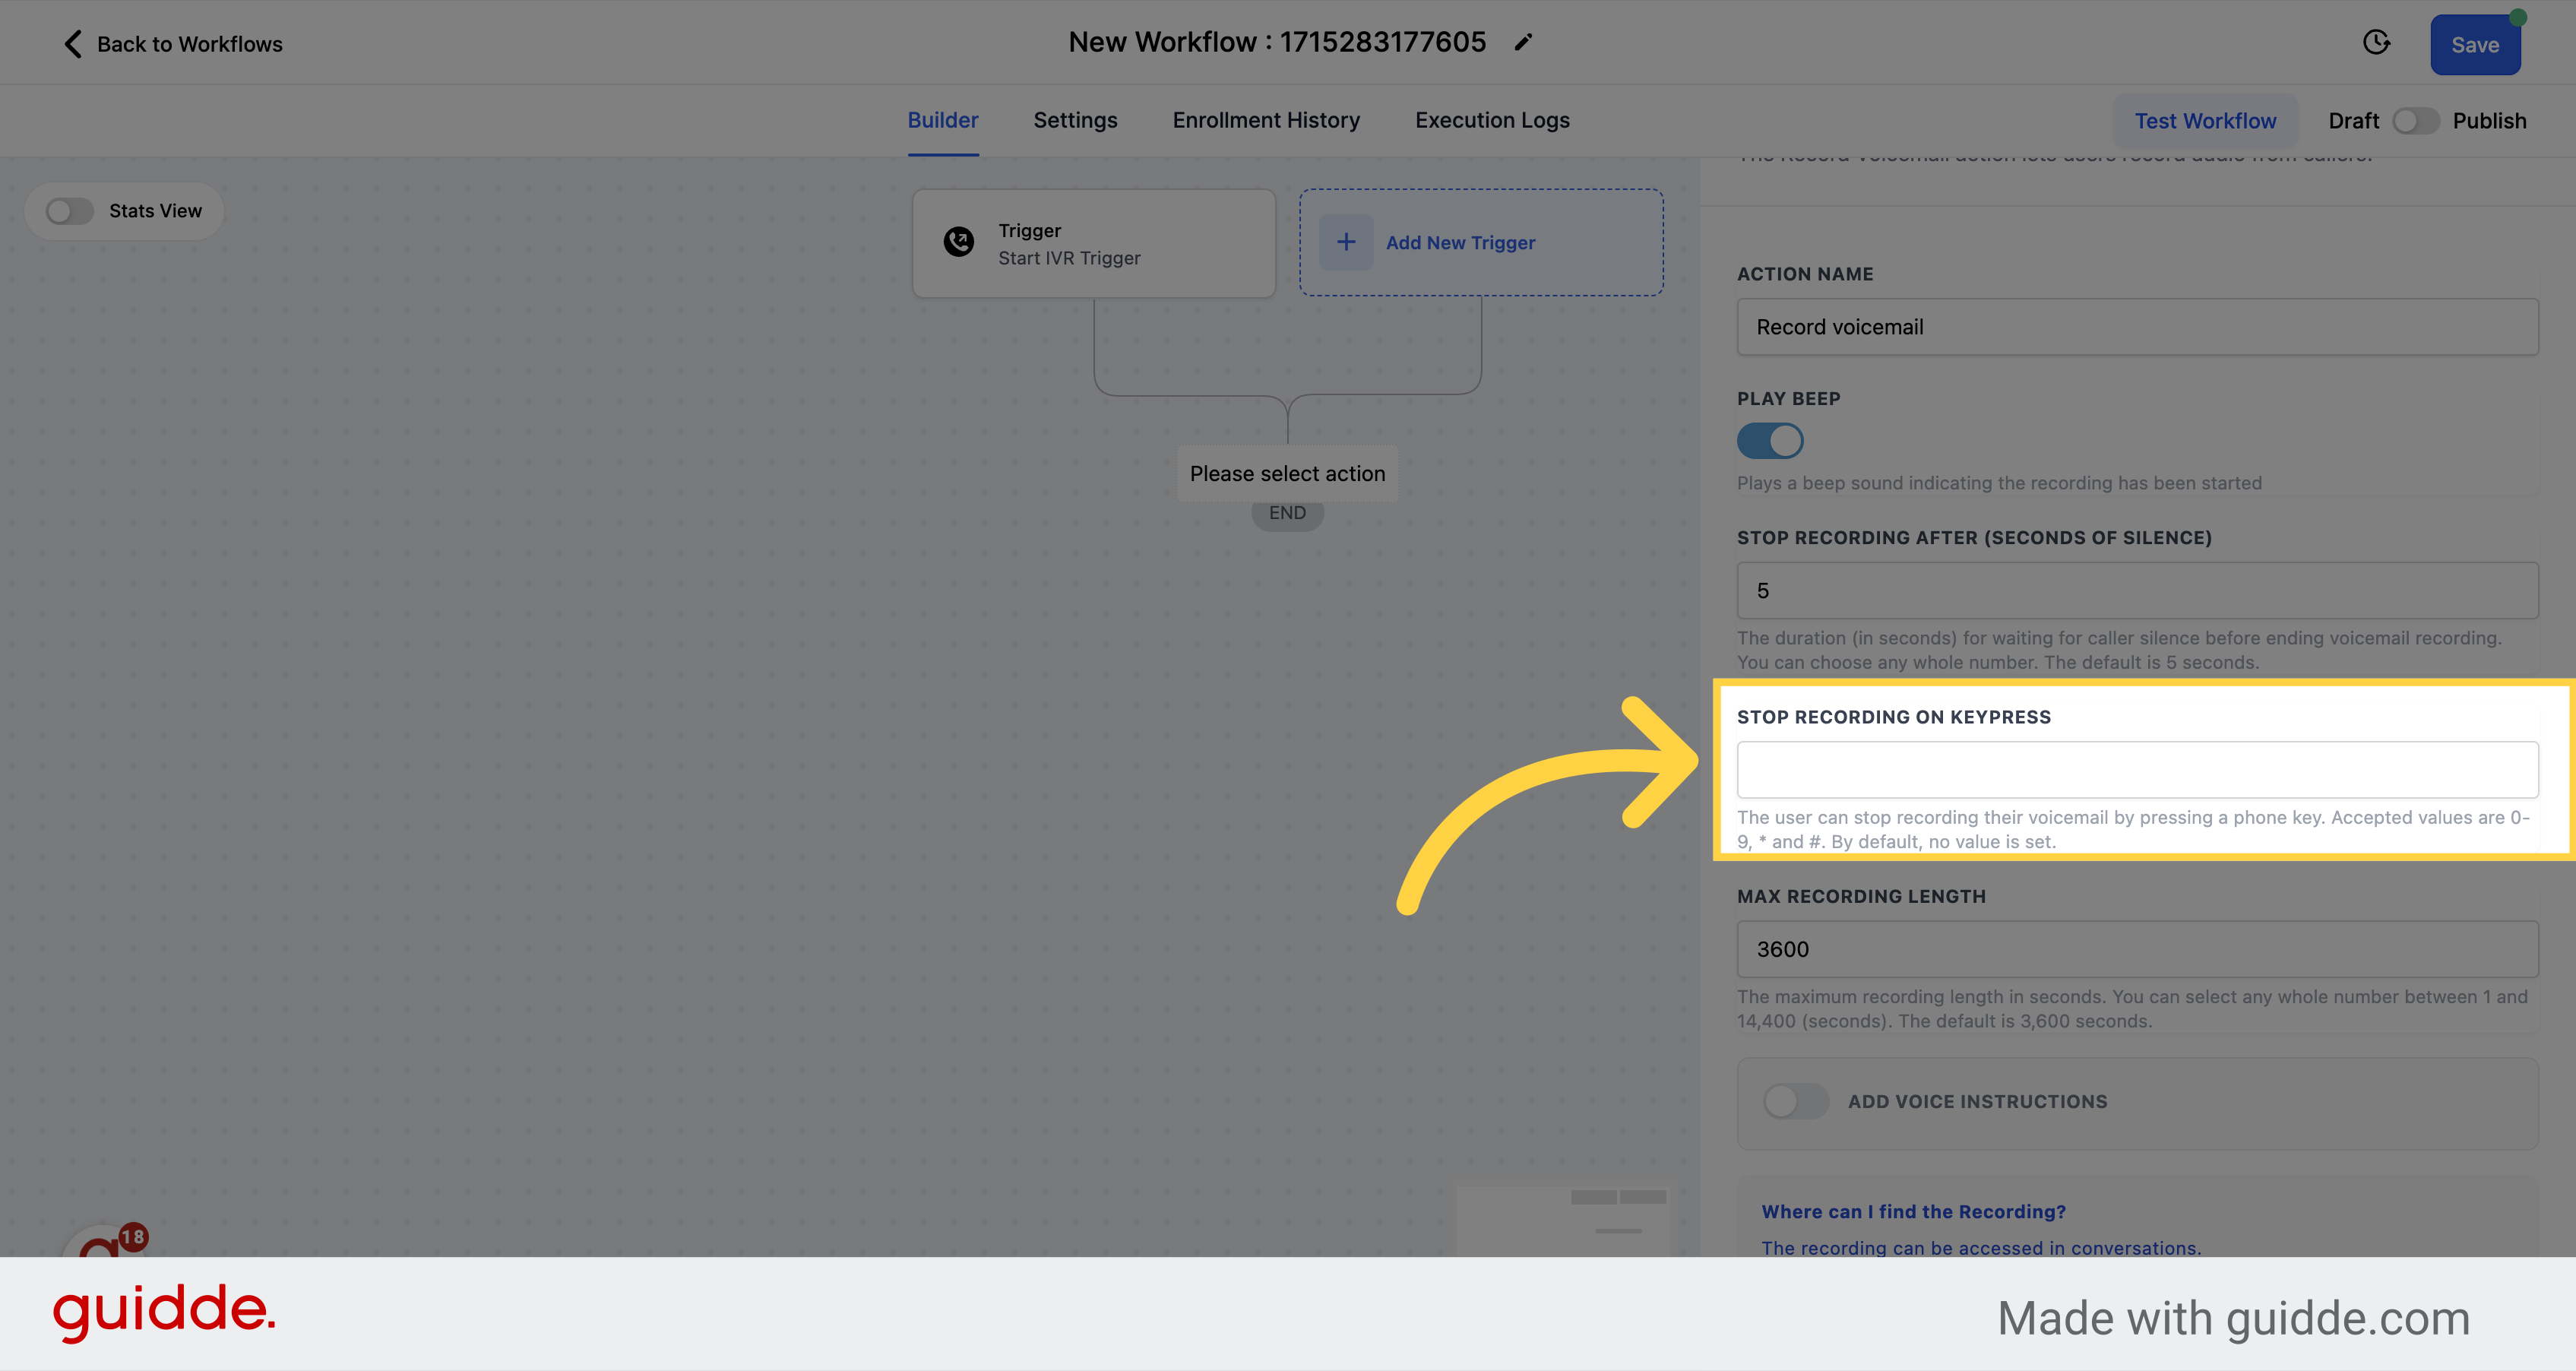Click the Please select action node
Viewport: 2576px width, 1371px height.
1286,472
